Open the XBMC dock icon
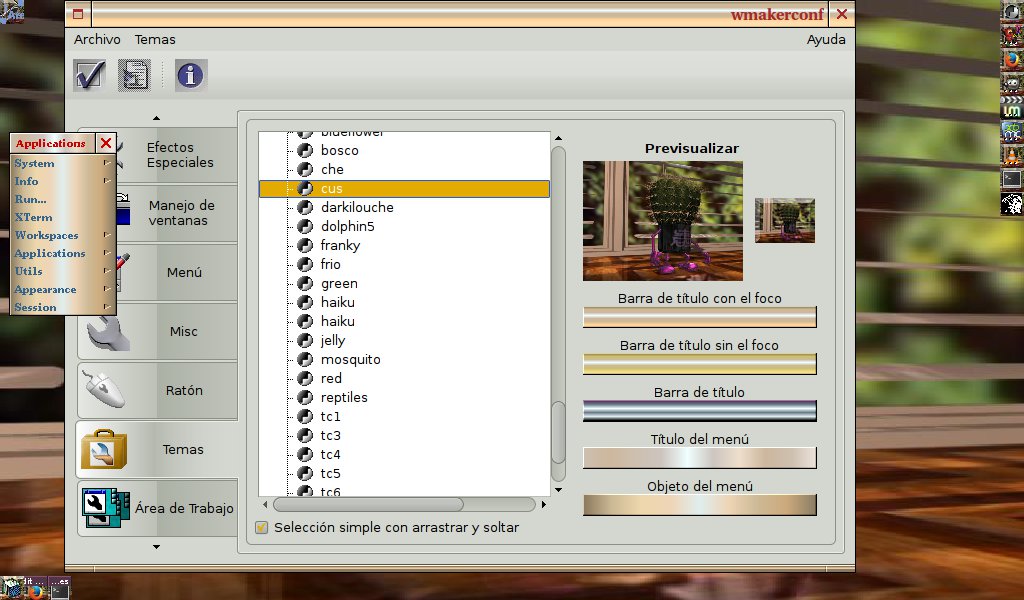 1012,133
